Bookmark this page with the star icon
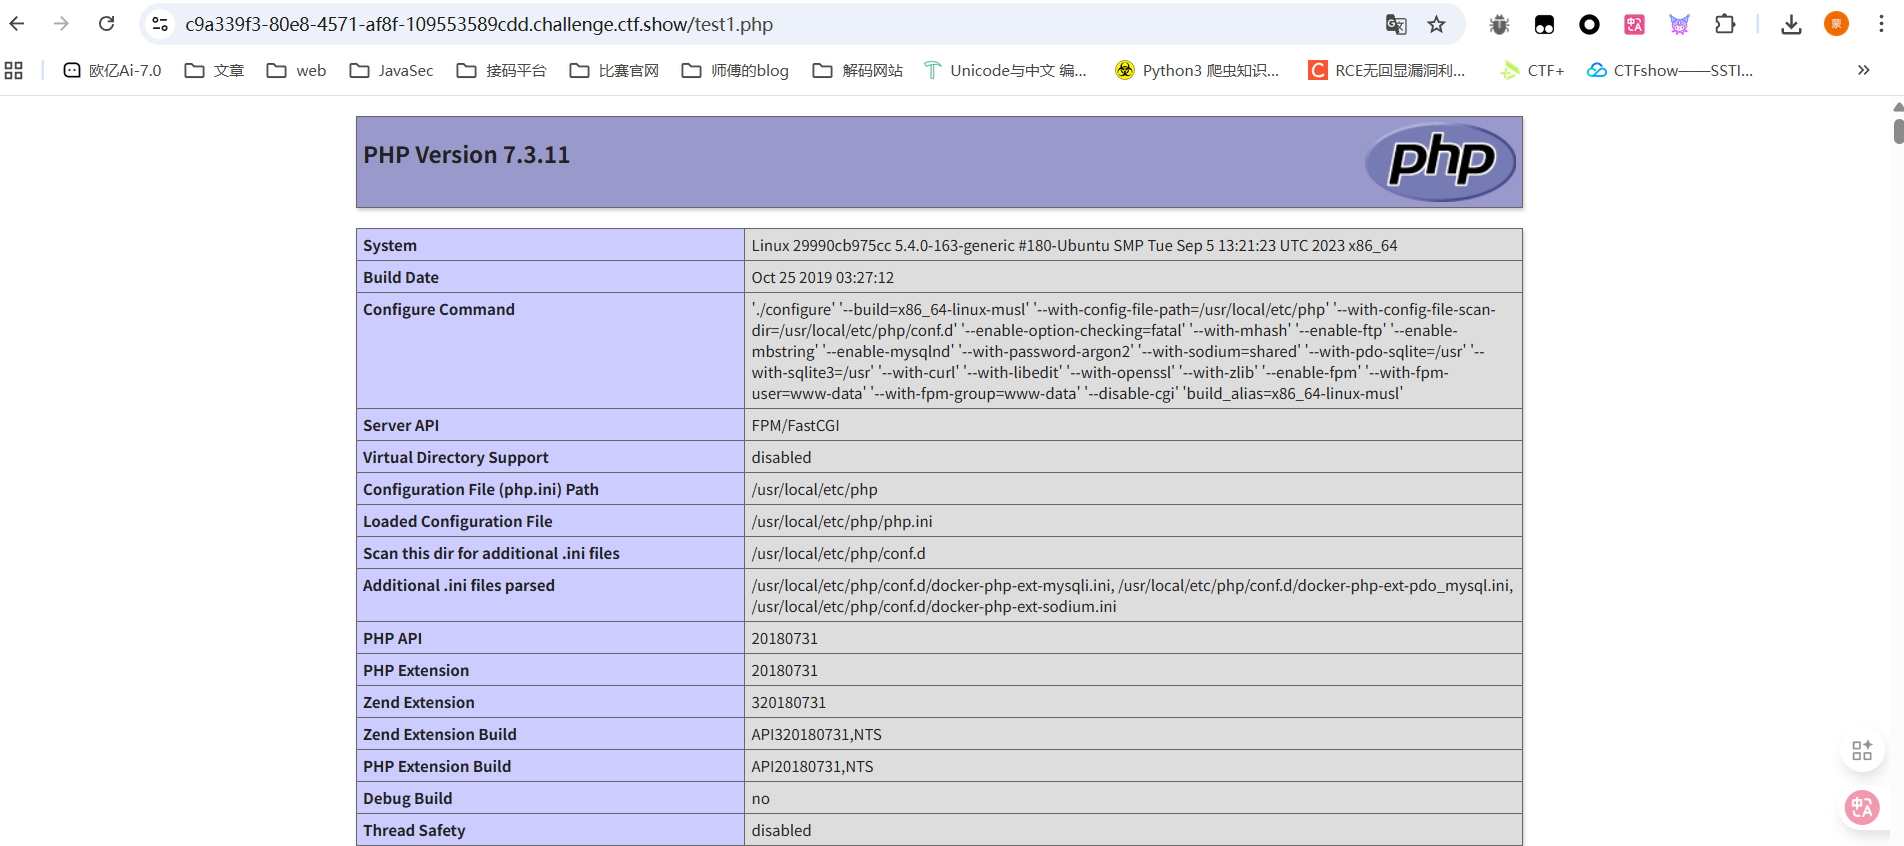1904x846 pixels. (1436, 24)
